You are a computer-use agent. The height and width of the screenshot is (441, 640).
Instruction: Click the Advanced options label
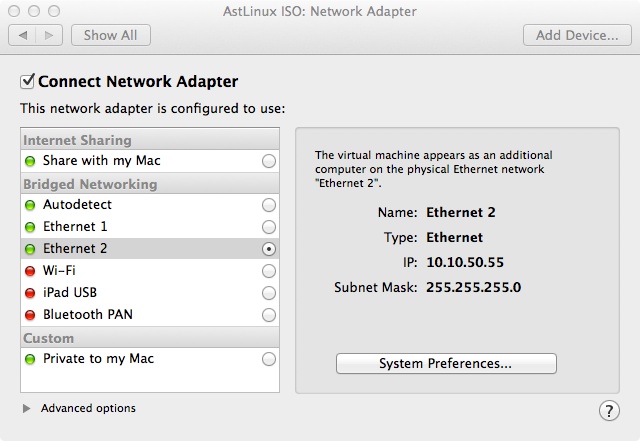pos(88,408)
